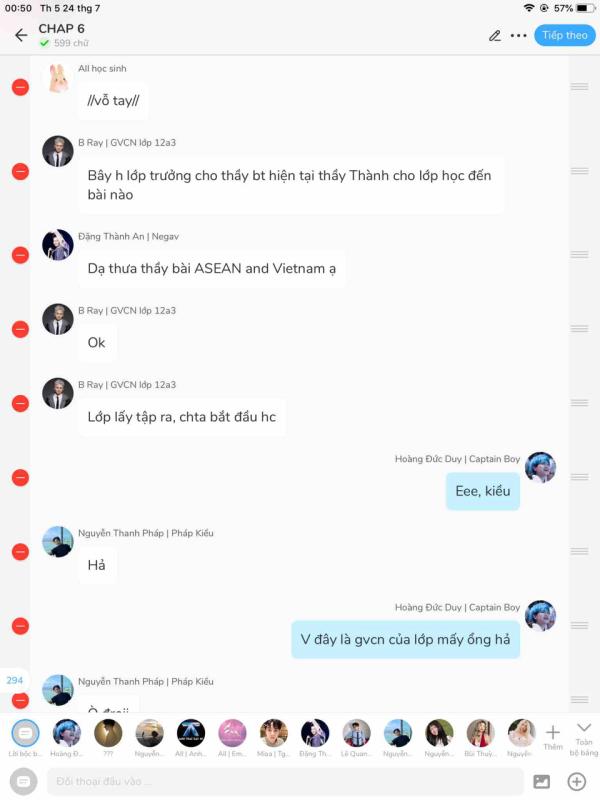Toggle the message type bubble button beside input
Screen dimensions: 600x800
[23, 781]
